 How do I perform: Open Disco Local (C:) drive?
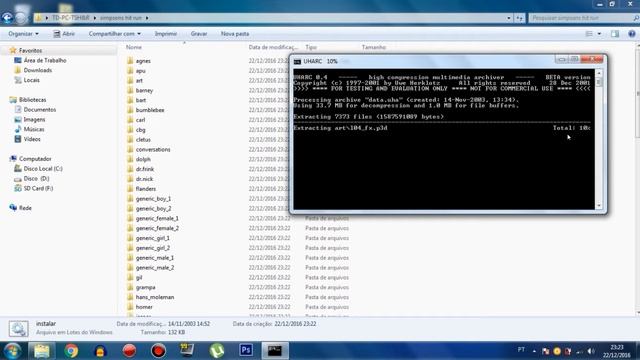click(x=43, y=169)
